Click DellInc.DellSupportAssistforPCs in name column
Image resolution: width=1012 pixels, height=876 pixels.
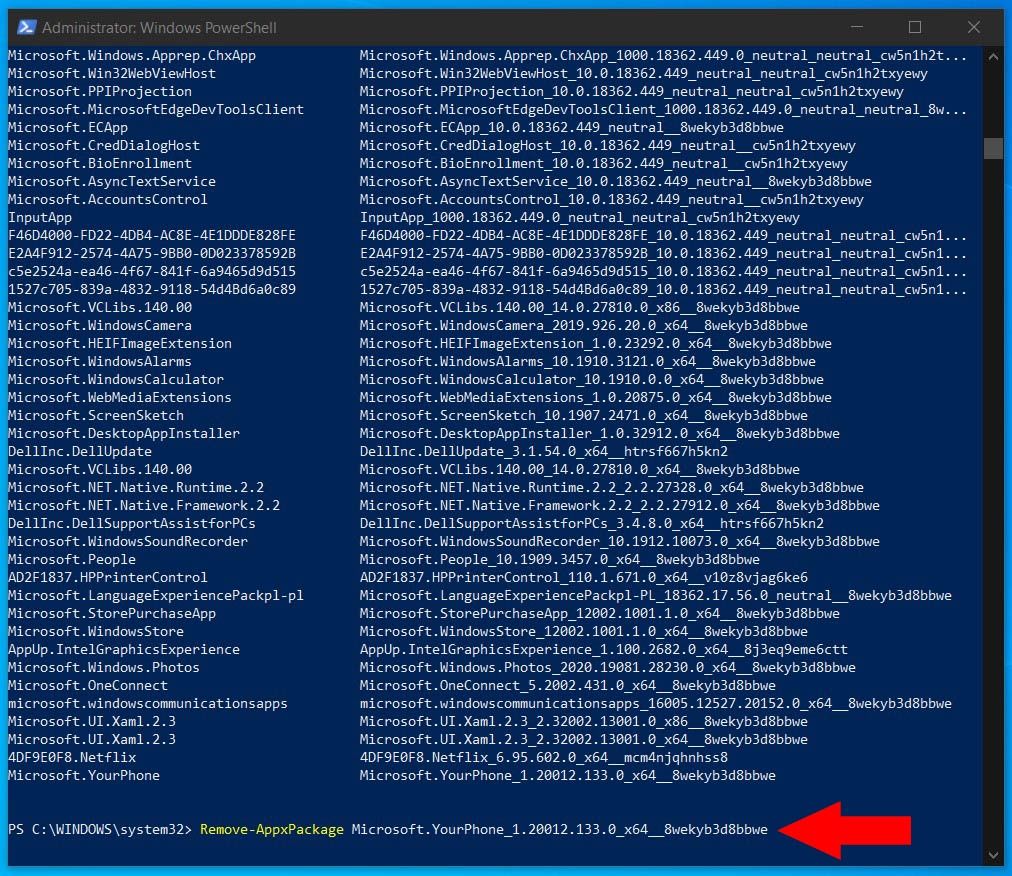tap(132, 523)
